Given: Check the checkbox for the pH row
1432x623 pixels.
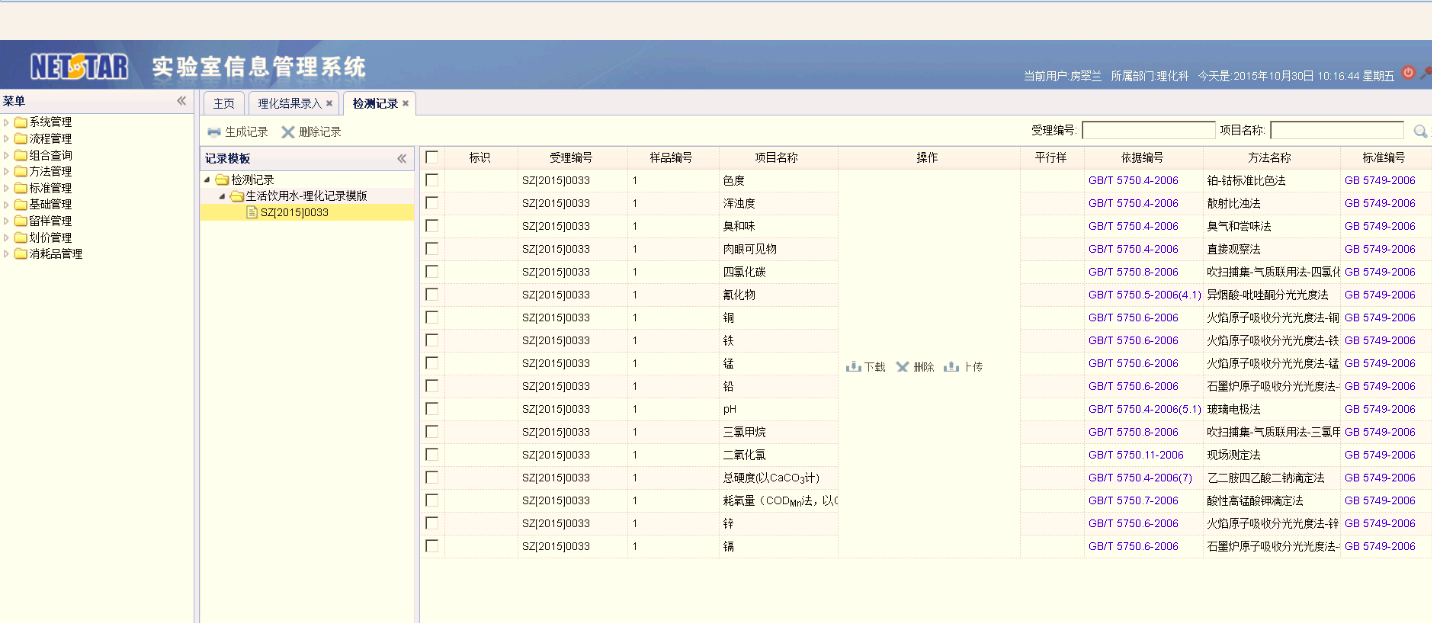Looking at the screenshot, I should click(432, 408).
